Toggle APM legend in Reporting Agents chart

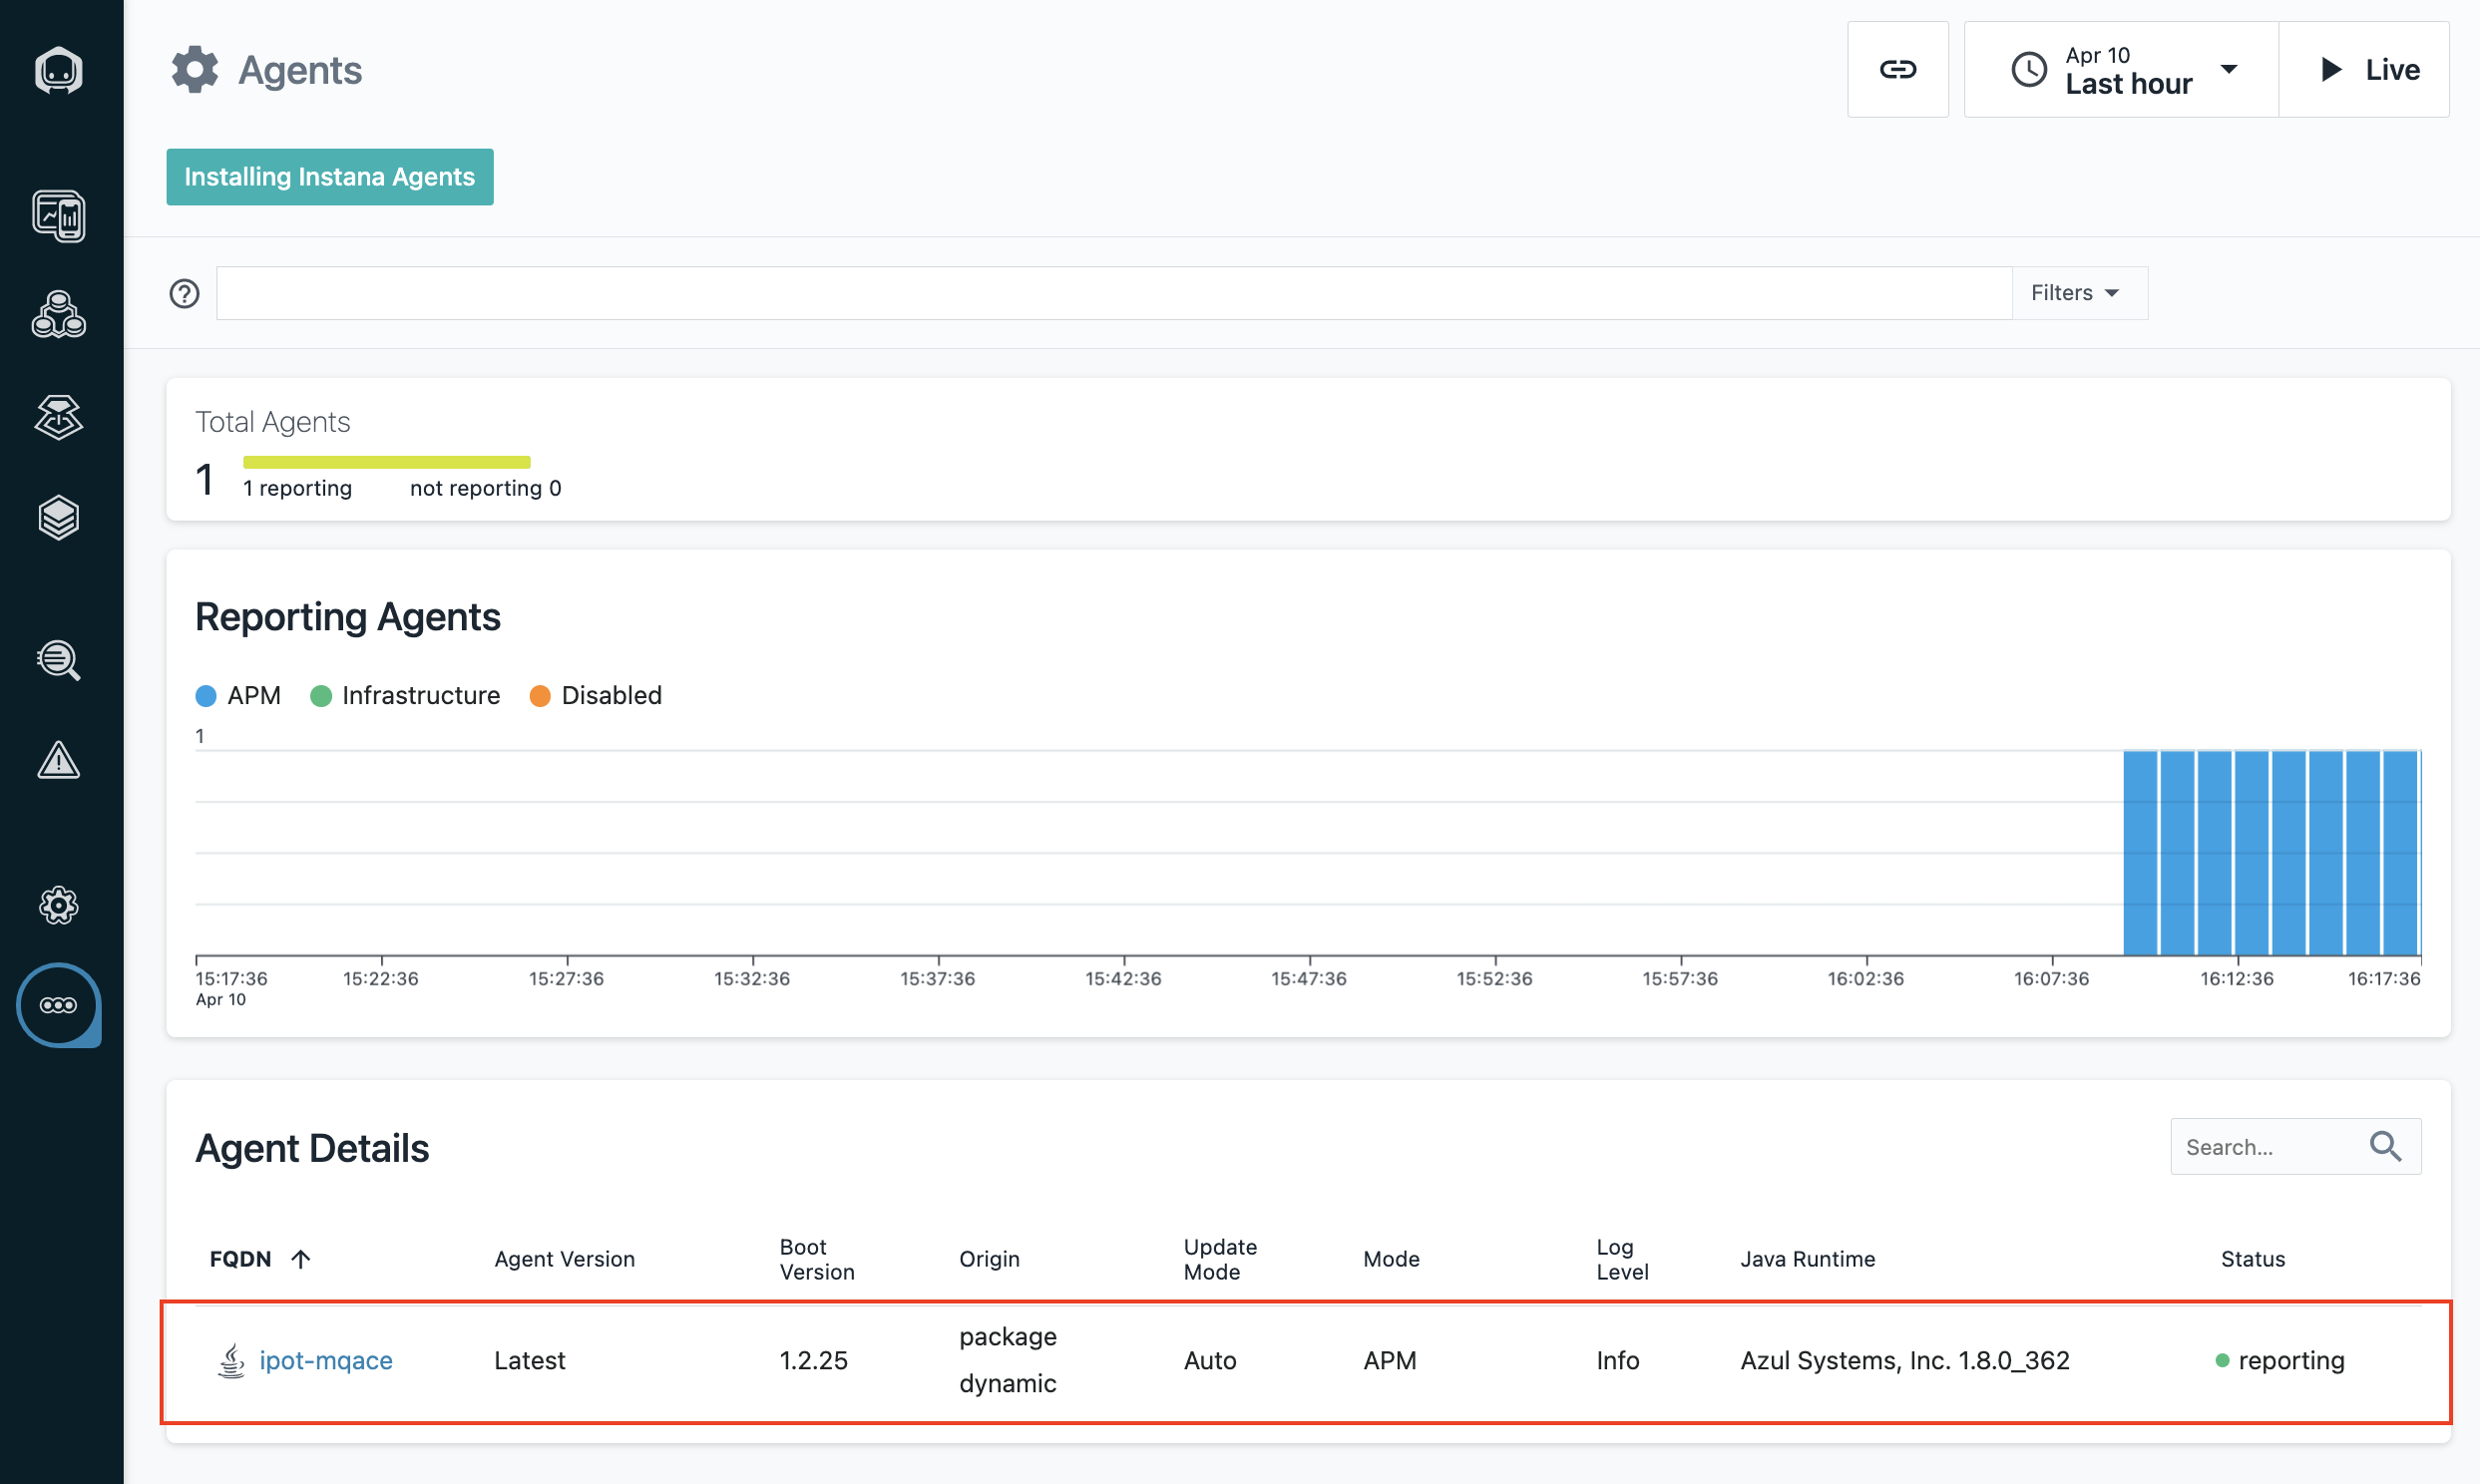point(238,695)
